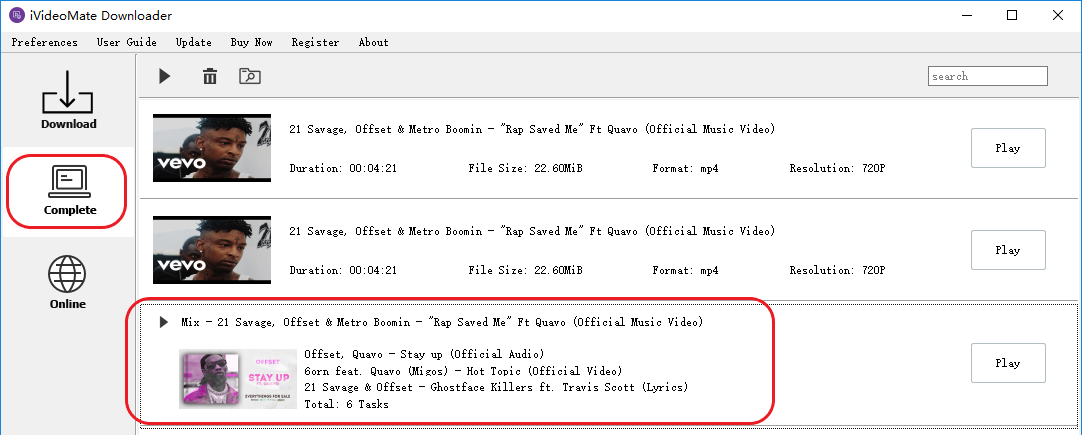Click the first video's Duration 00:04:21 text
This screenshot has width=1082, height=435.
(343, 168)
